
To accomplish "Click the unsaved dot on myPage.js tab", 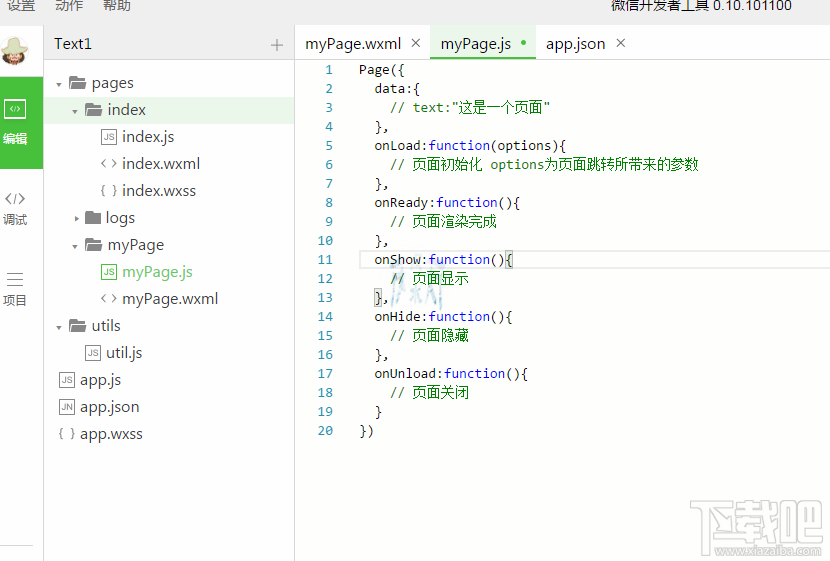I will coord(523,43).
